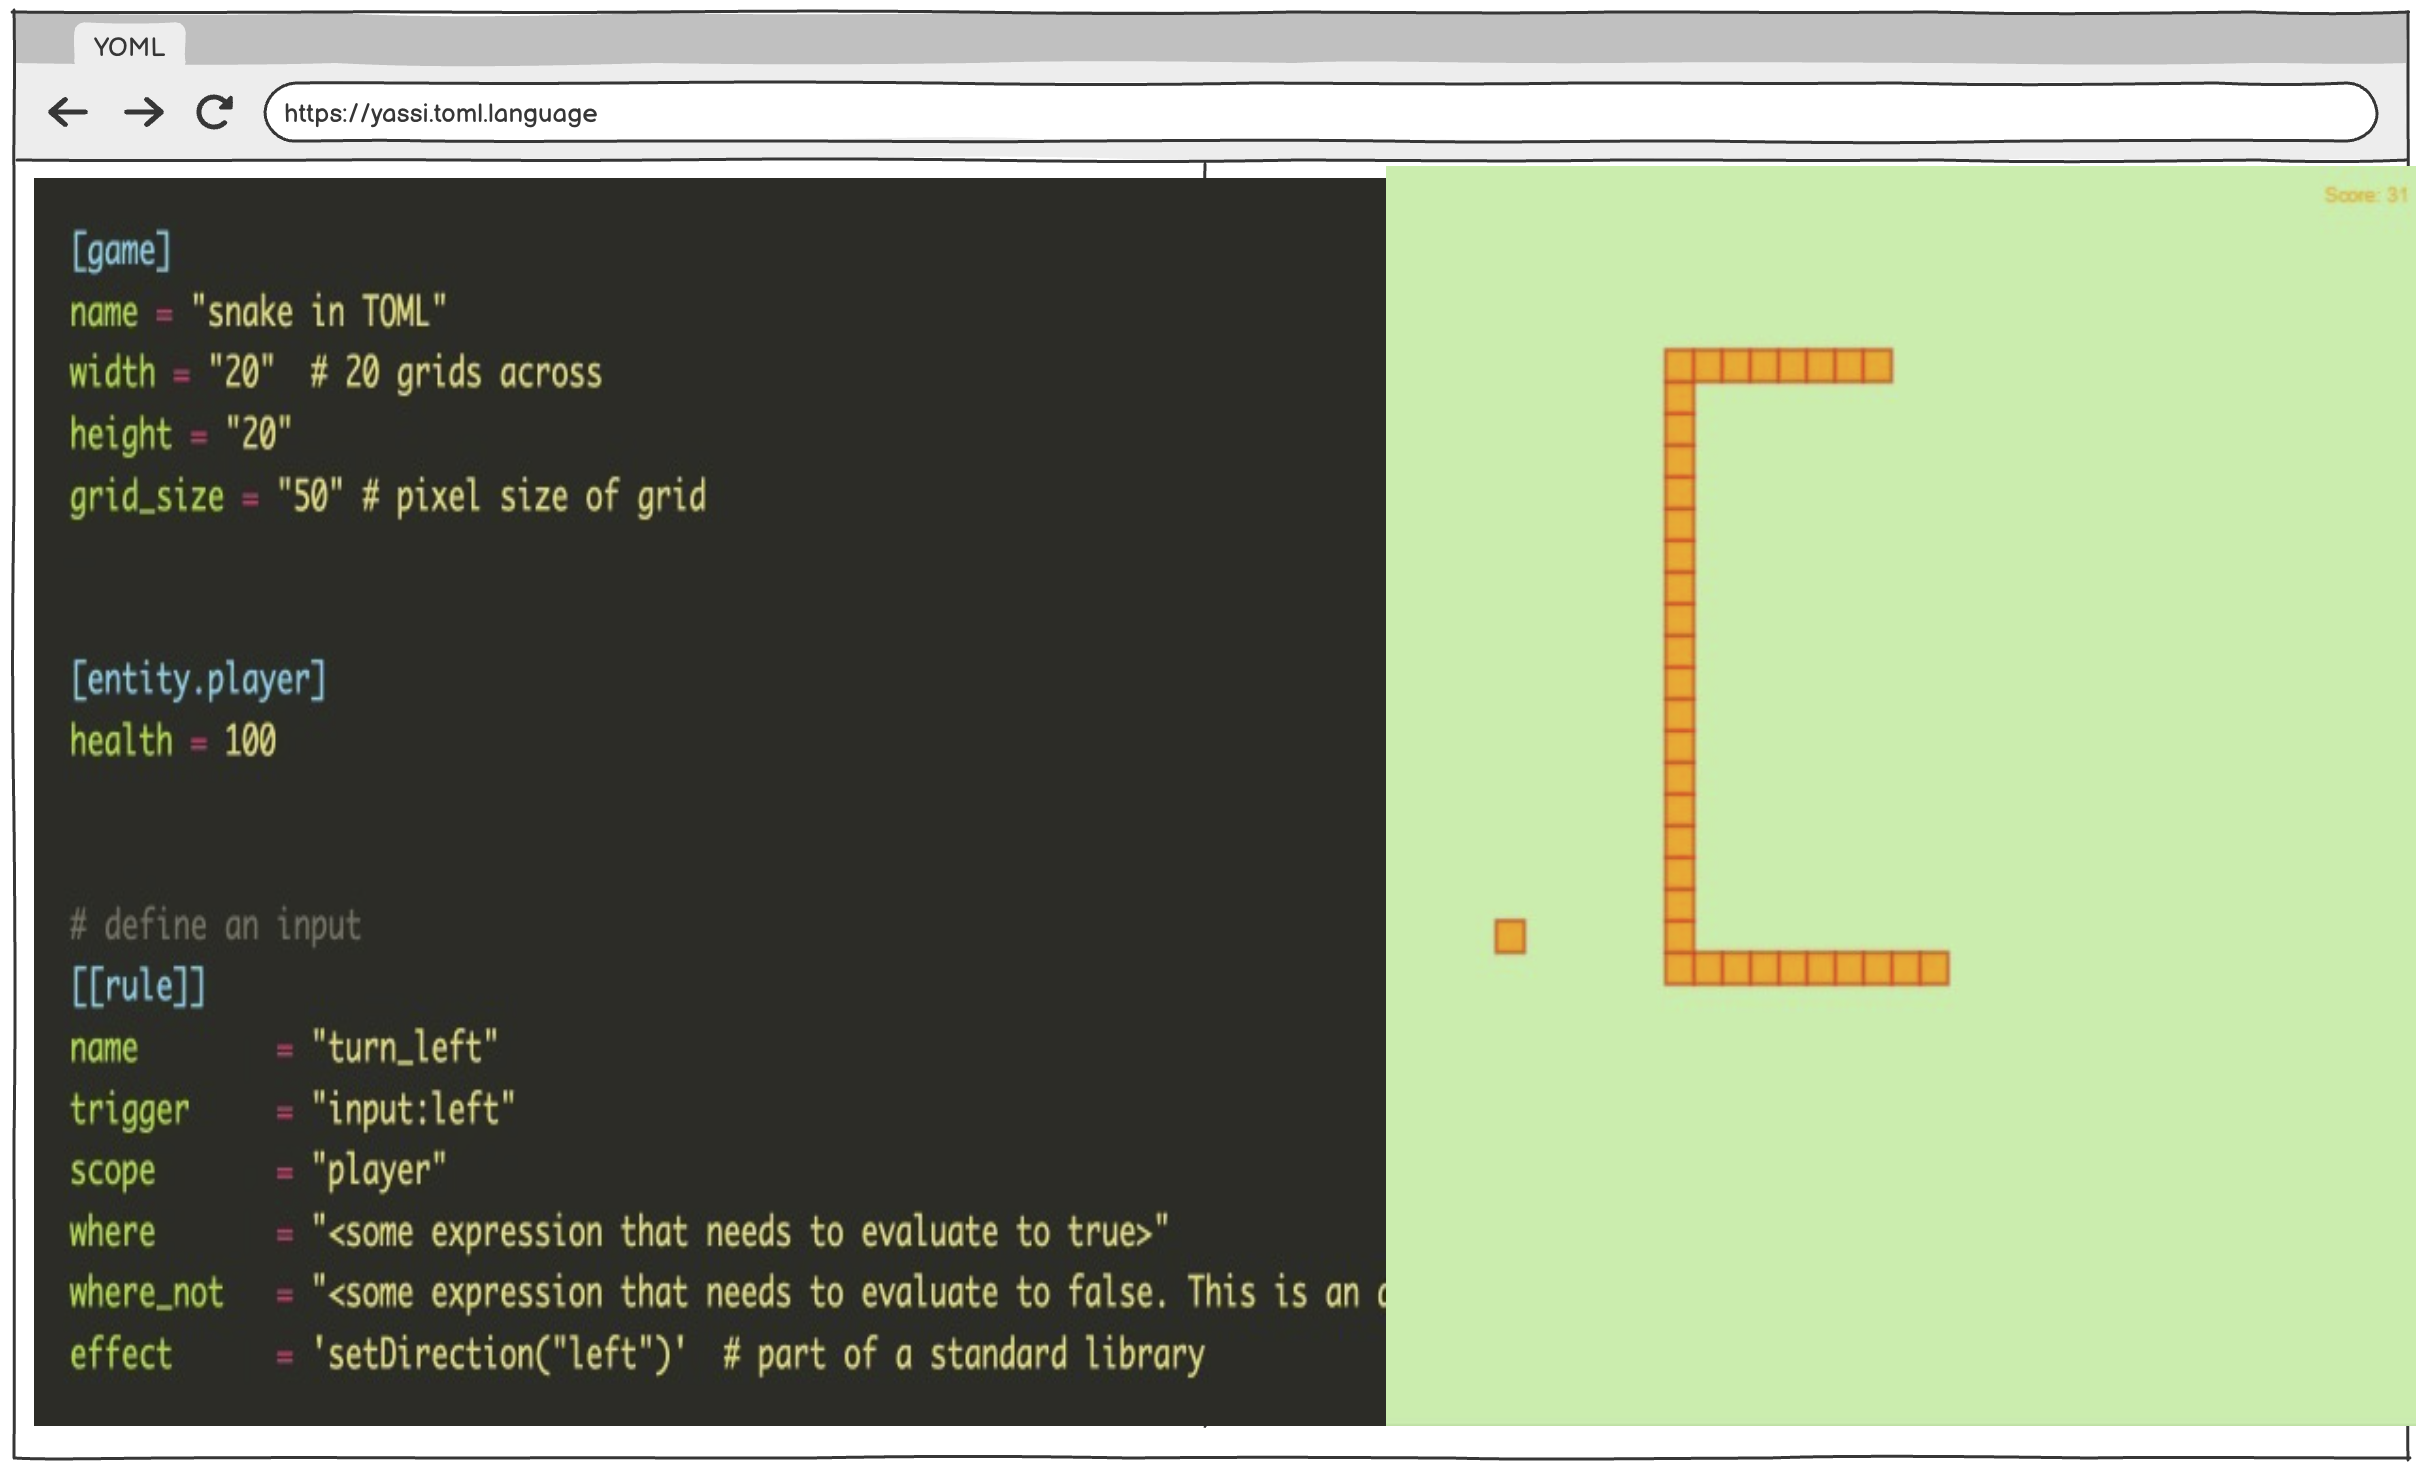
Task: Click the [game] section header
Action: pos(121,251)
